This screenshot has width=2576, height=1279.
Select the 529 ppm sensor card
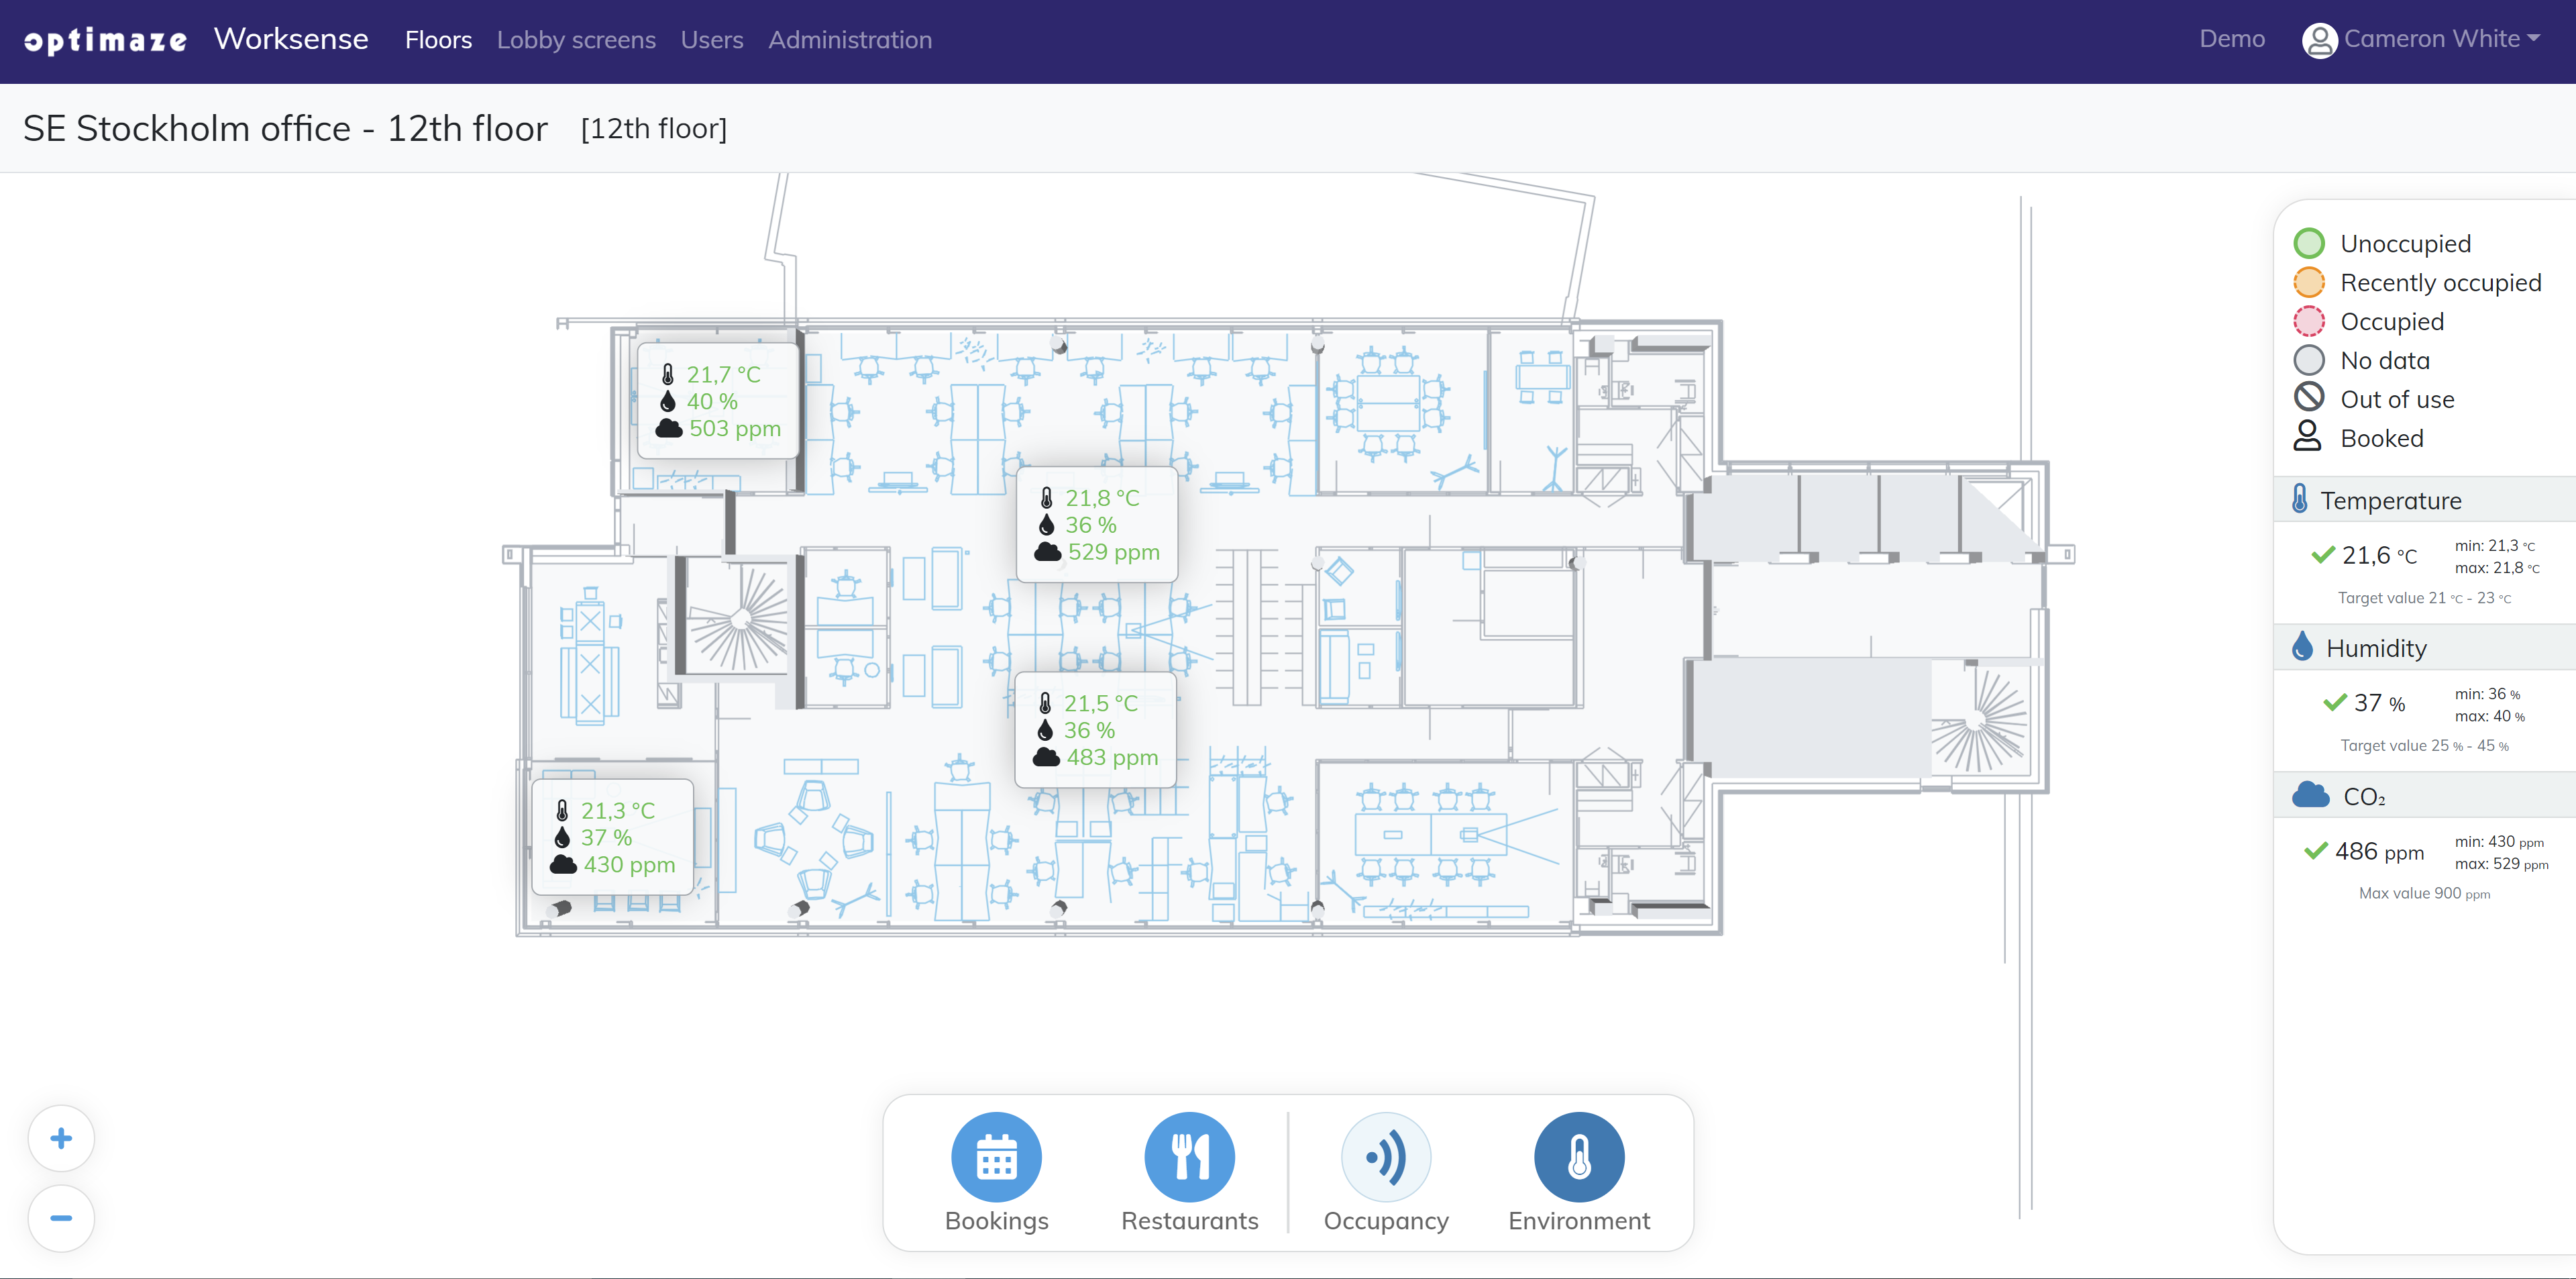point(1097,525)
